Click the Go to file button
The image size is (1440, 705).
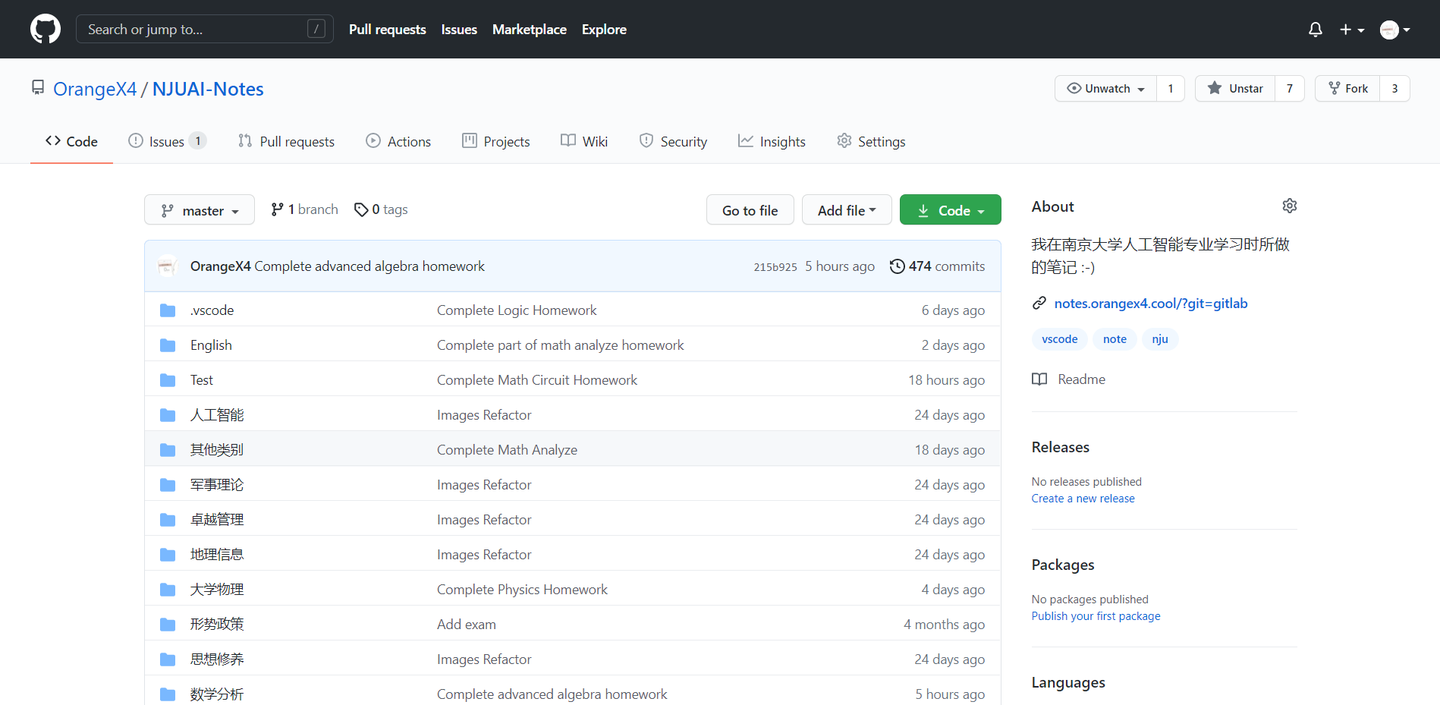tap(750, 210)
